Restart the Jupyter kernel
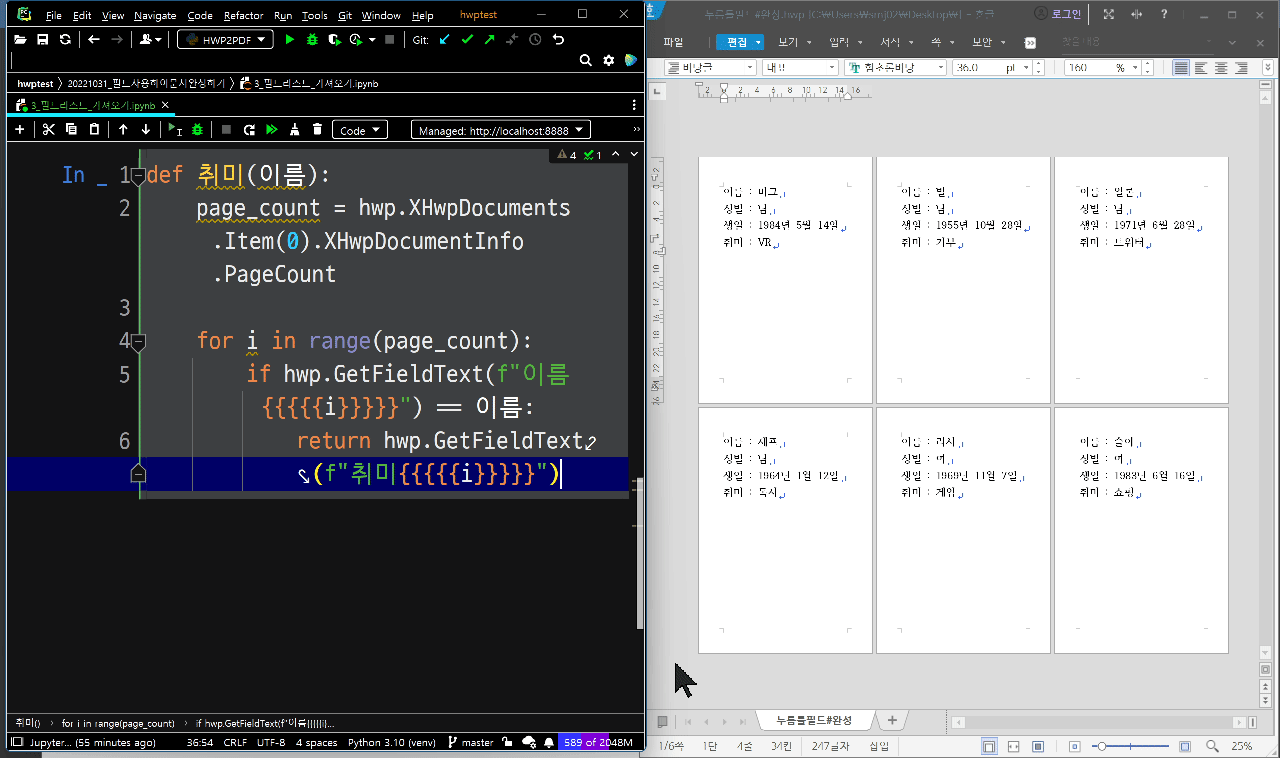 point(248,130)
